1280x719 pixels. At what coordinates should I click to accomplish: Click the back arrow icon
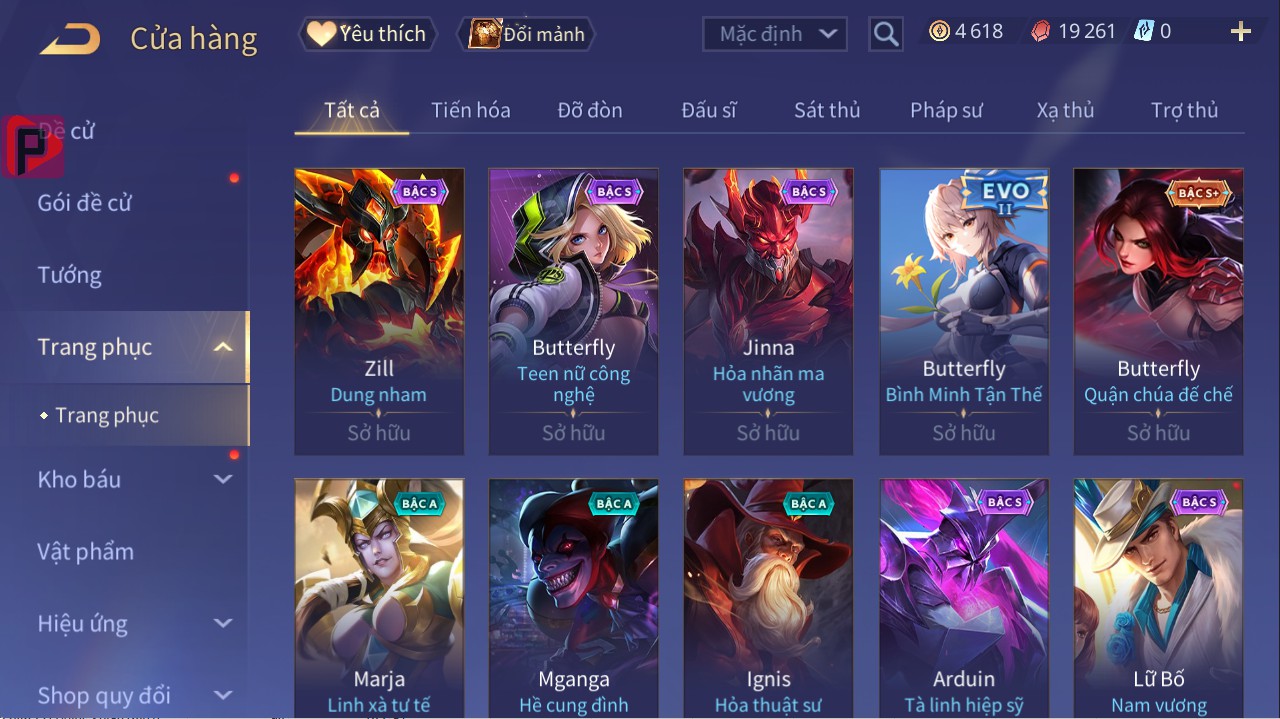coord(70,40)
